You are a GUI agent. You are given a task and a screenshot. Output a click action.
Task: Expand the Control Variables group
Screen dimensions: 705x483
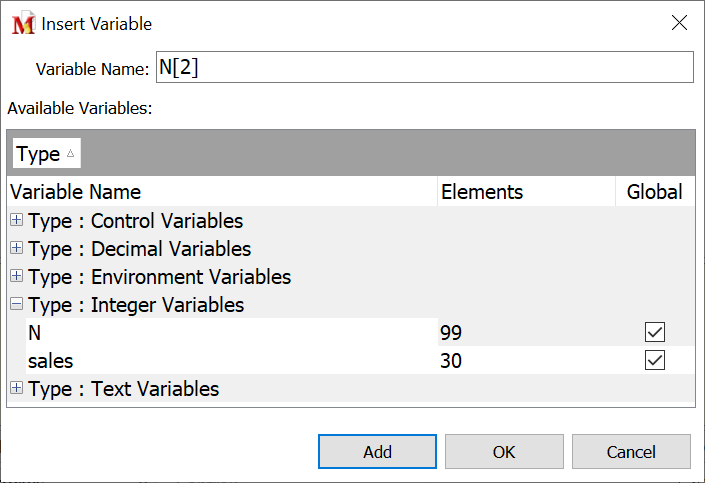[x=17, y=221]
